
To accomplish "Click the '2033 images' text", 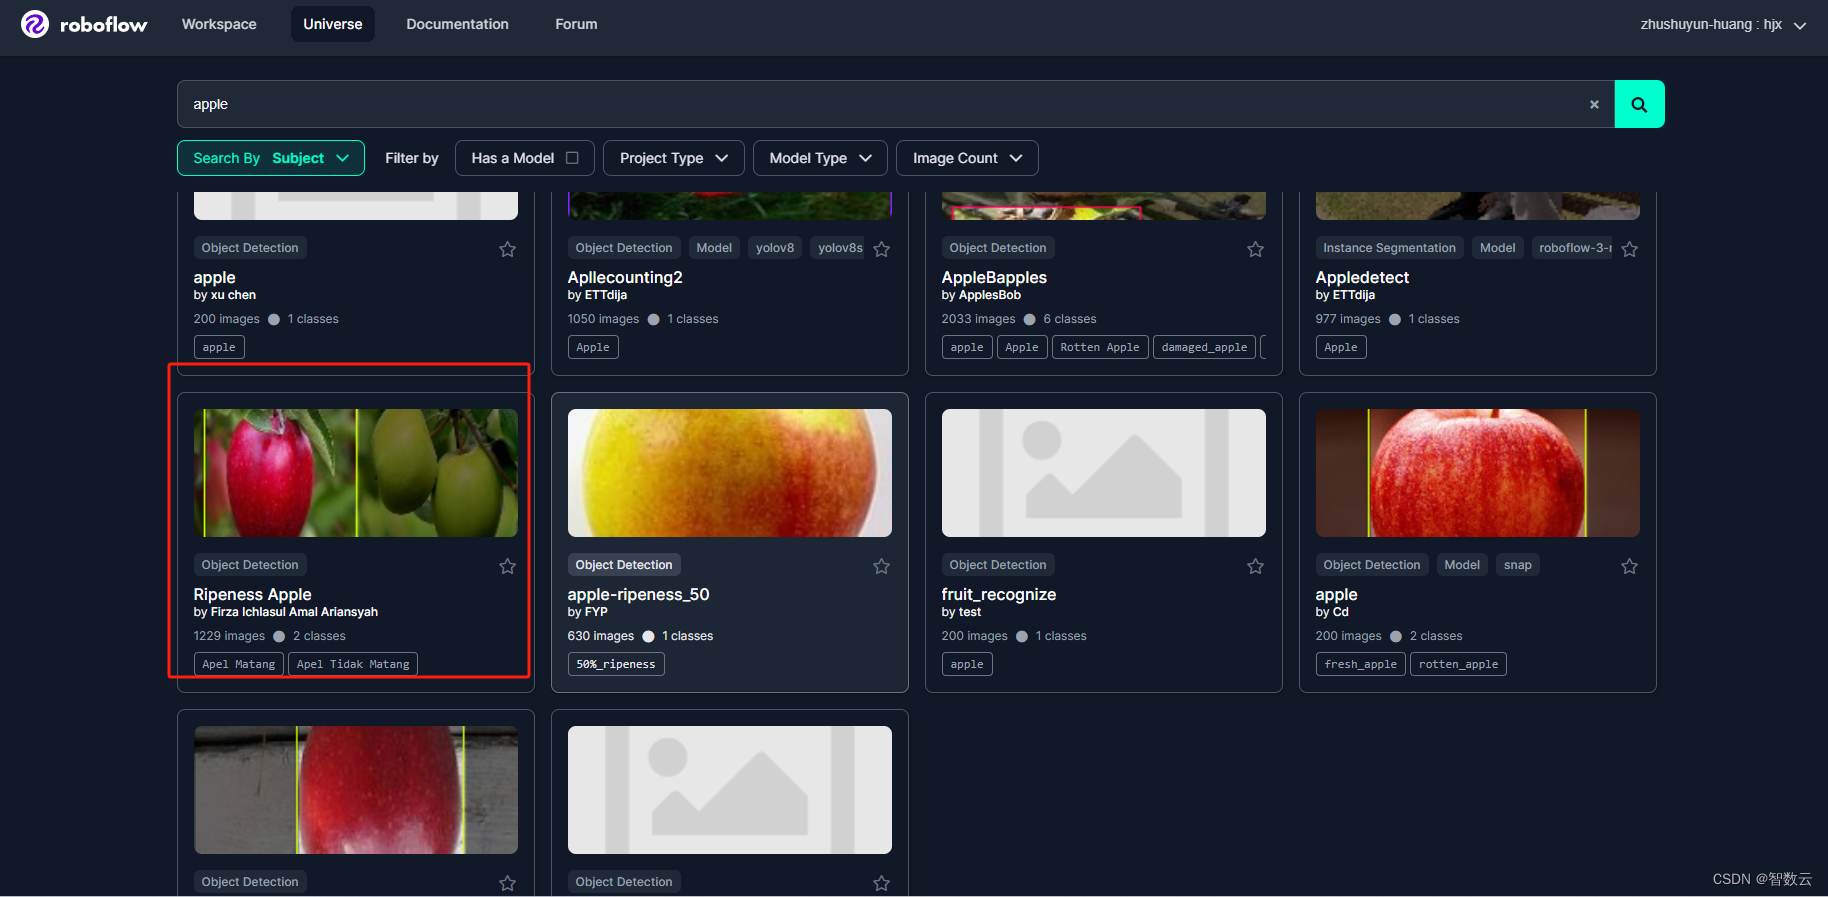I will click(978, 319).
